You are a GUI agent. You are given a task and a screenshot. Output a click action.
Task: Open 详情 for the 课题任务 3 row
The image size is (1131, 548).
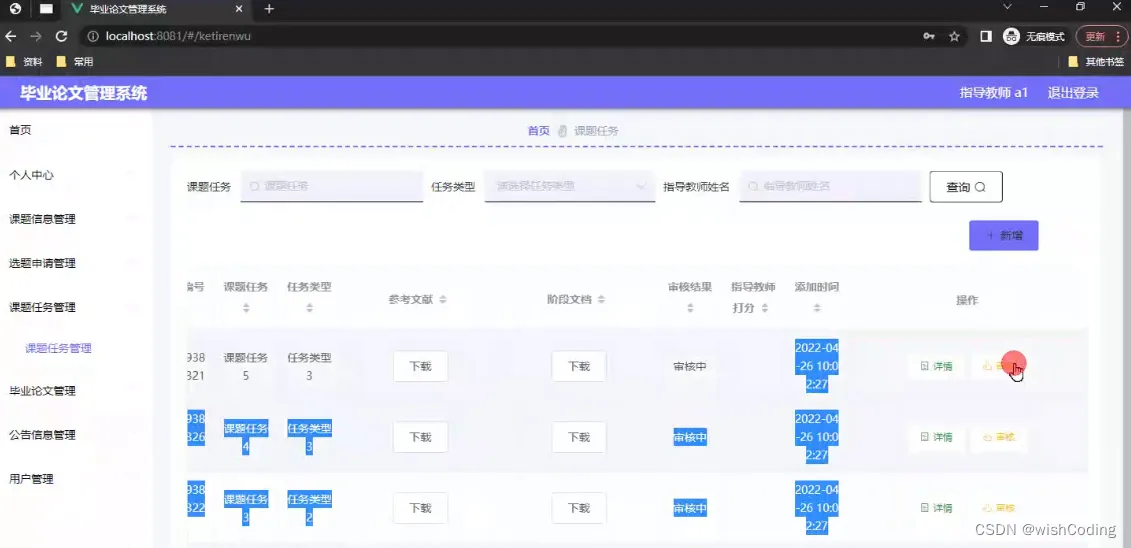tap(936, 508)
